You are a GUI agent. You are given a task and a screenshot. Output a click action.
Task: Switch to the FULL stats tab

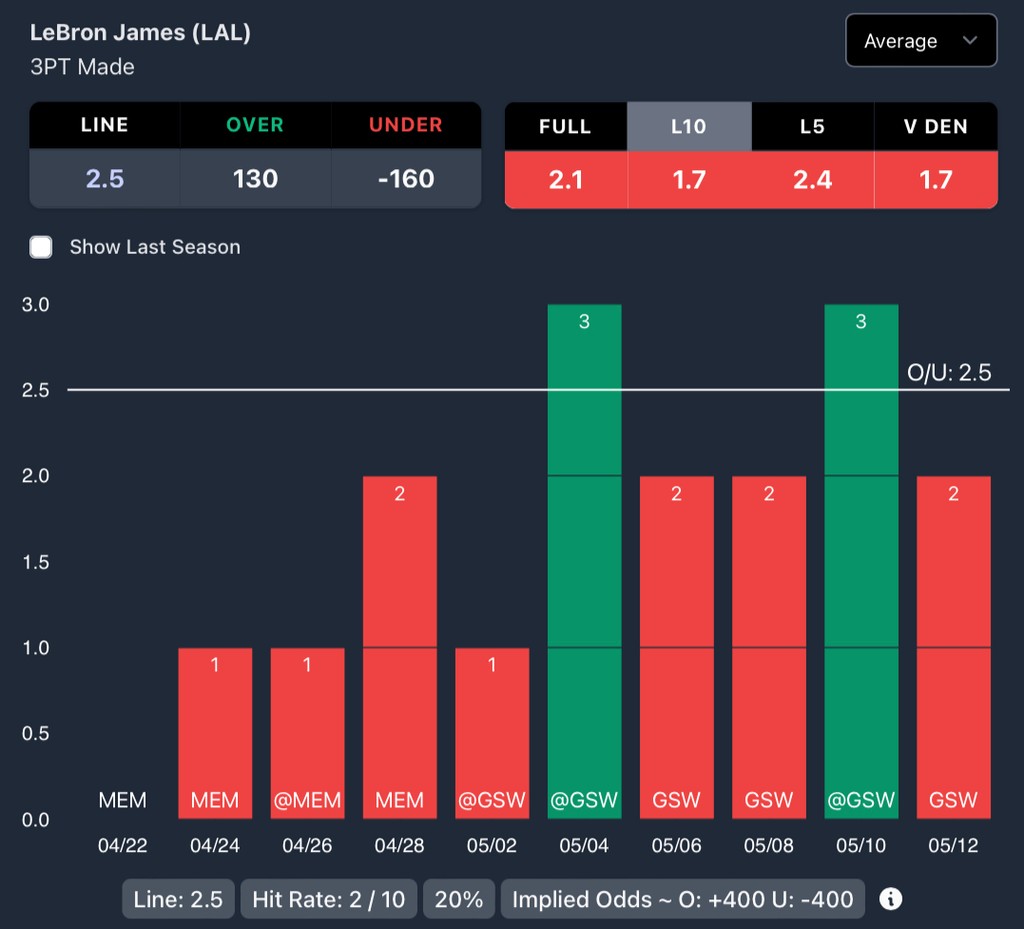[x=566, y=126]
